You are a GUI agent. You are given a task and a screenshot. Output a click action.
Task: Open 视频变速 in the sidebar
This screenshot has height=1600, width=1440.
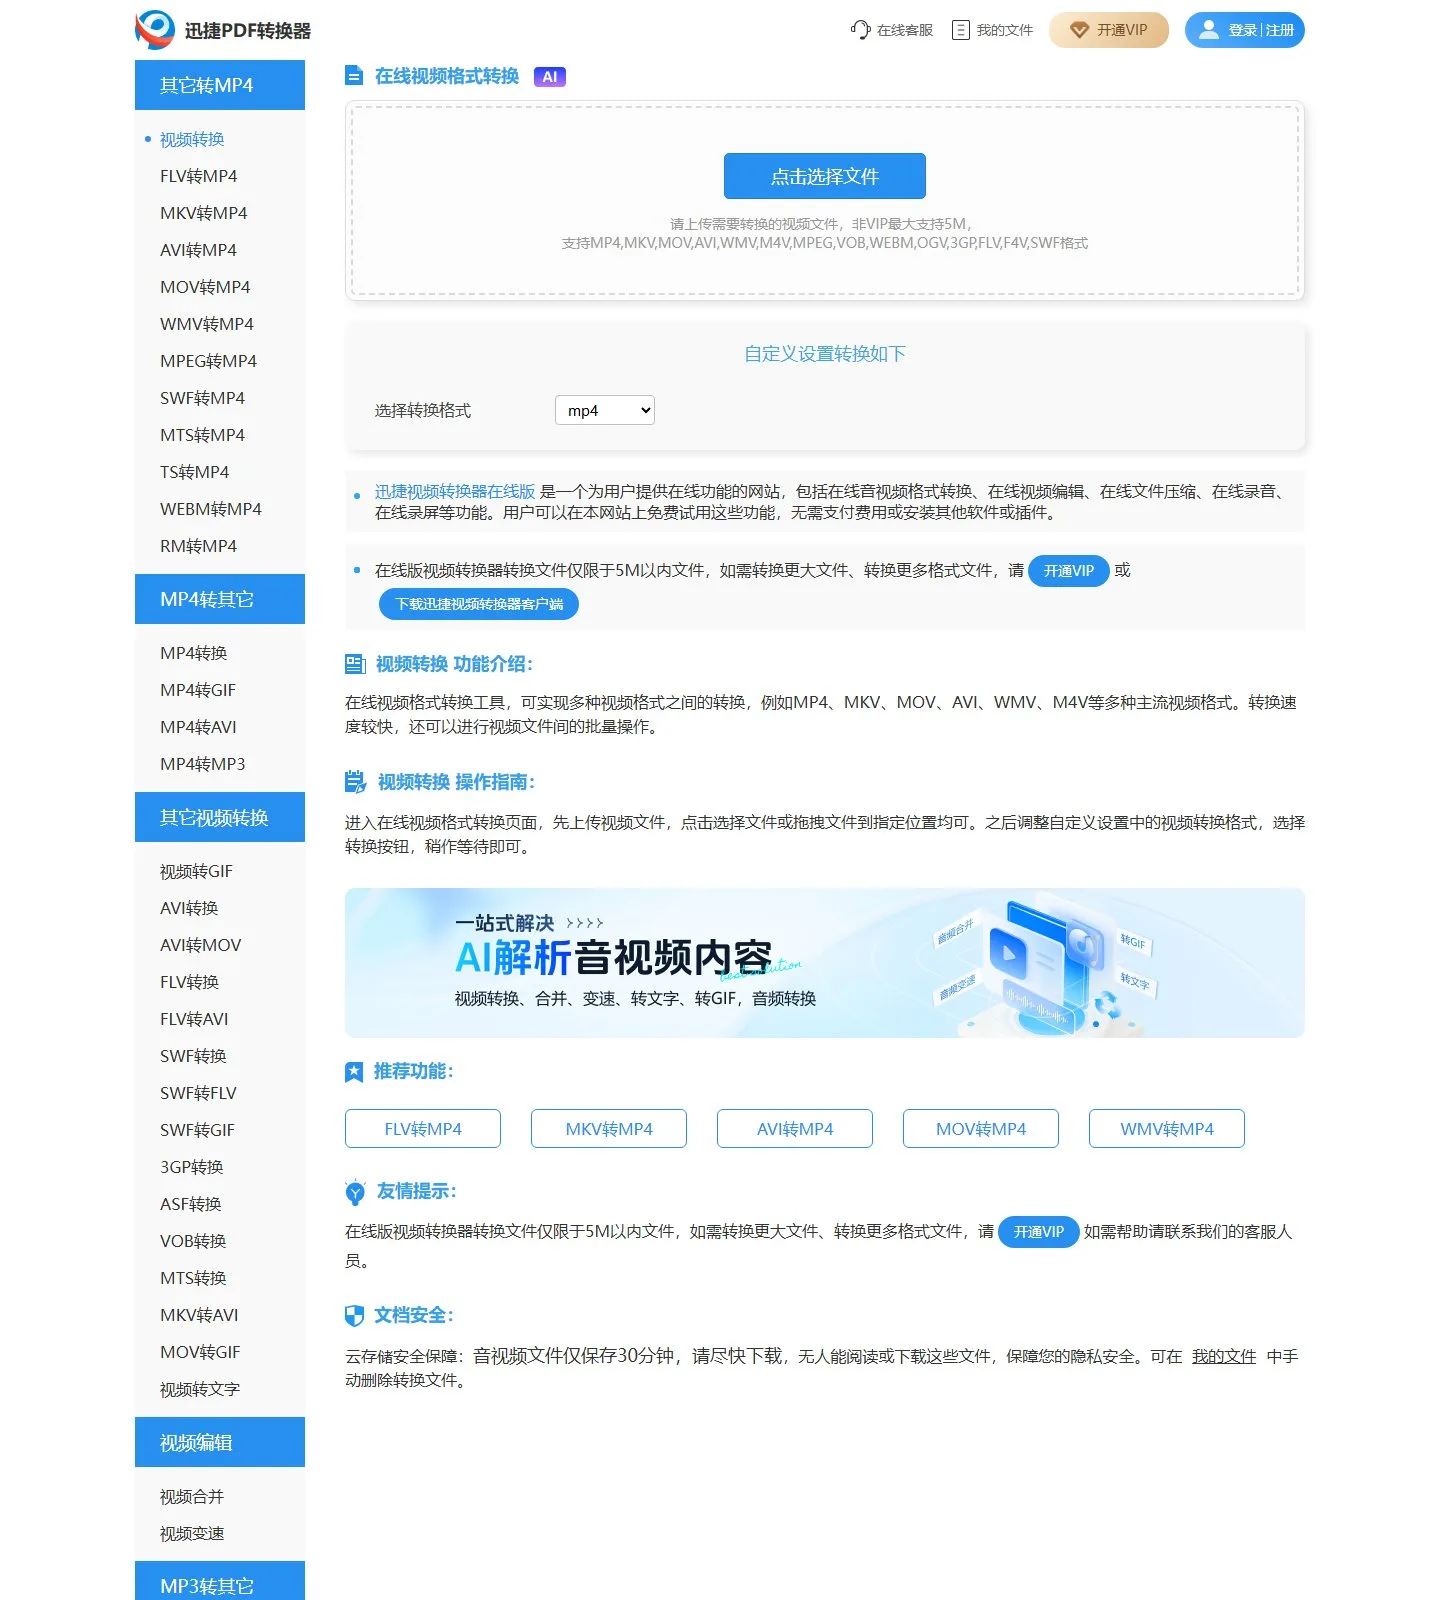point(192,1533)
